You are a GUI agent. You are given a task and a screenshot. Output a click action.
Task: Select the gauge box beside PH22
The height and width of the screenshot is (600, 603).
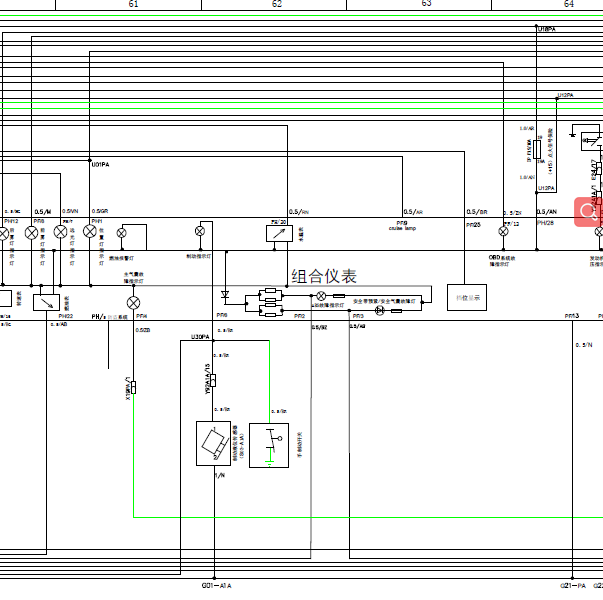[47, 302]
